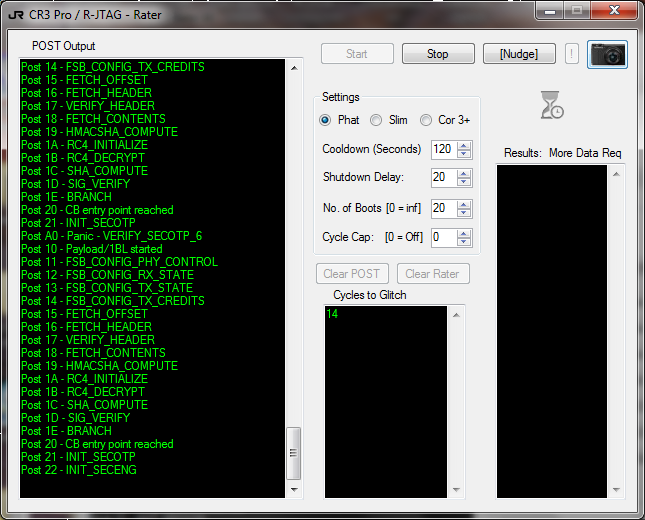645x520 pixels.
Task: Click the Results More Data Req label
Action: 562,153
